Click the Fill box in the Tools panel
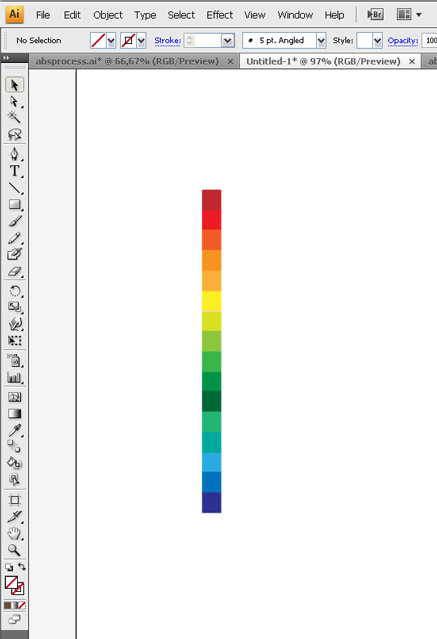The height and width of the screenshot is (639, 437). (11, 583)
